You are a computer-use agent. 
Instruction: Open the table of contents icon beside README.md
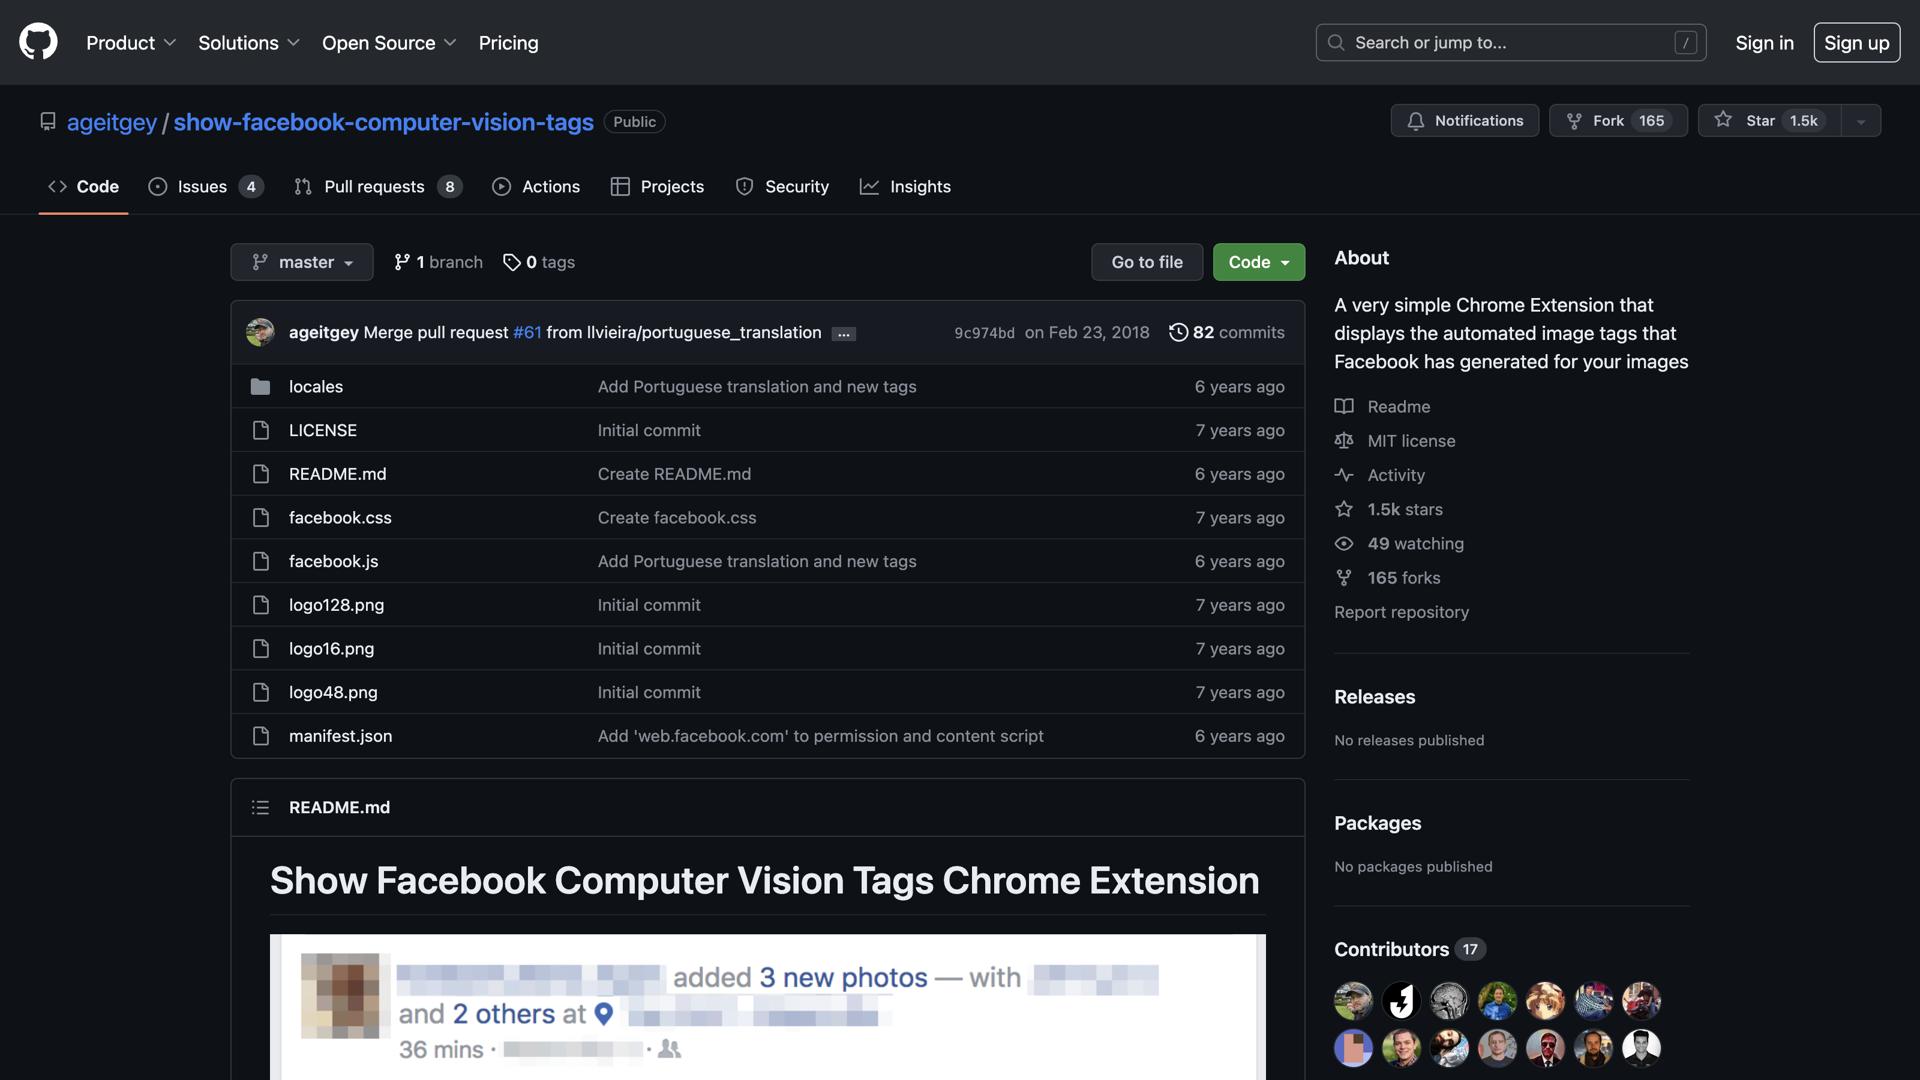(260, 807)
